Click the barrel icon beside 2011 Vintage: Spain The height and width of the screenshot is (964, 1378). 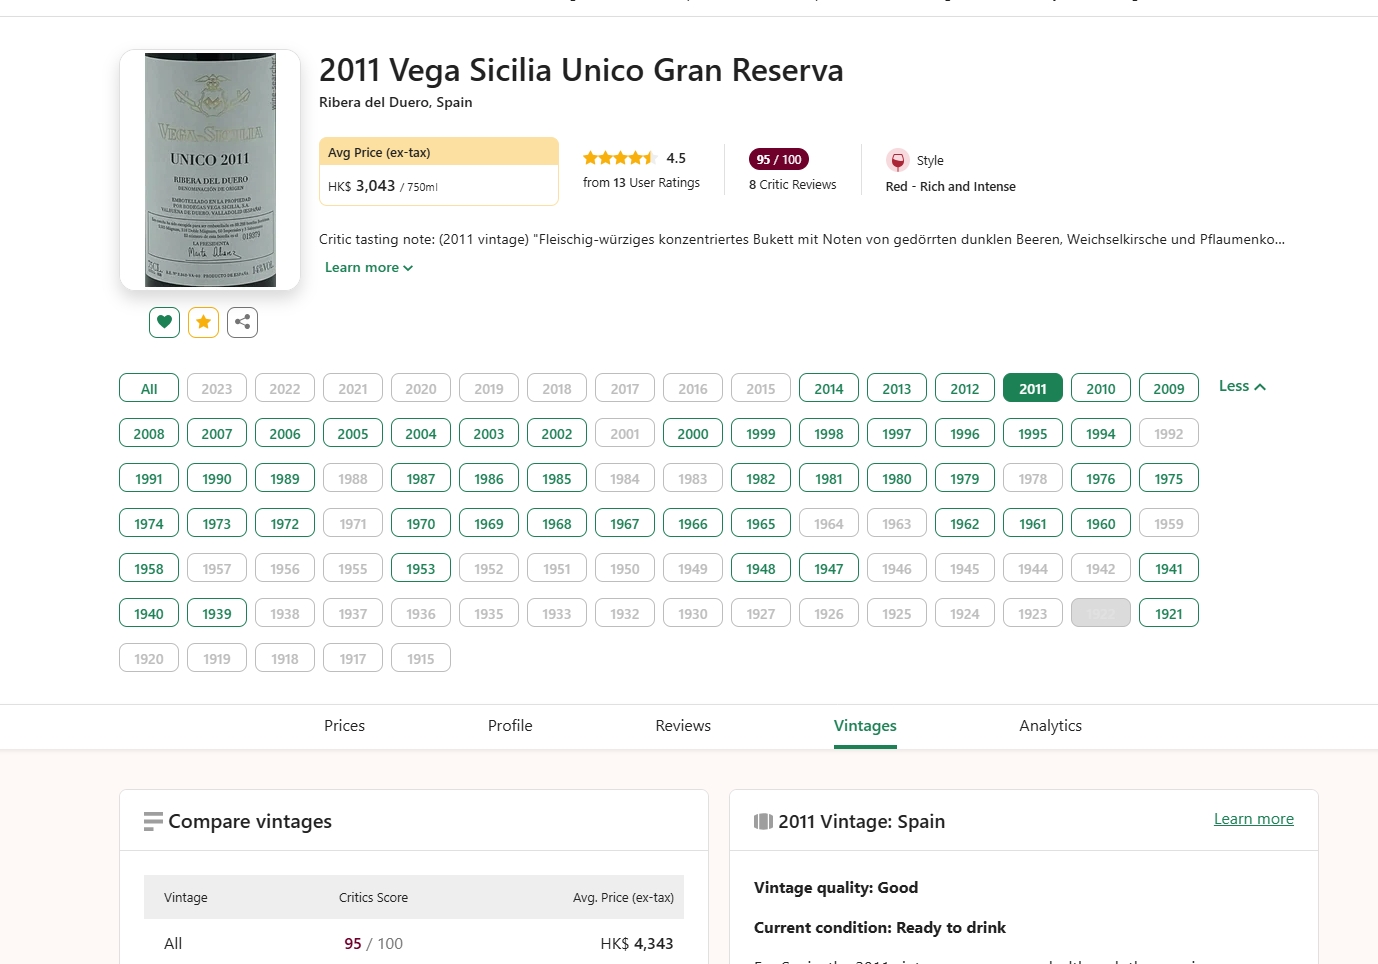(763, 821)
